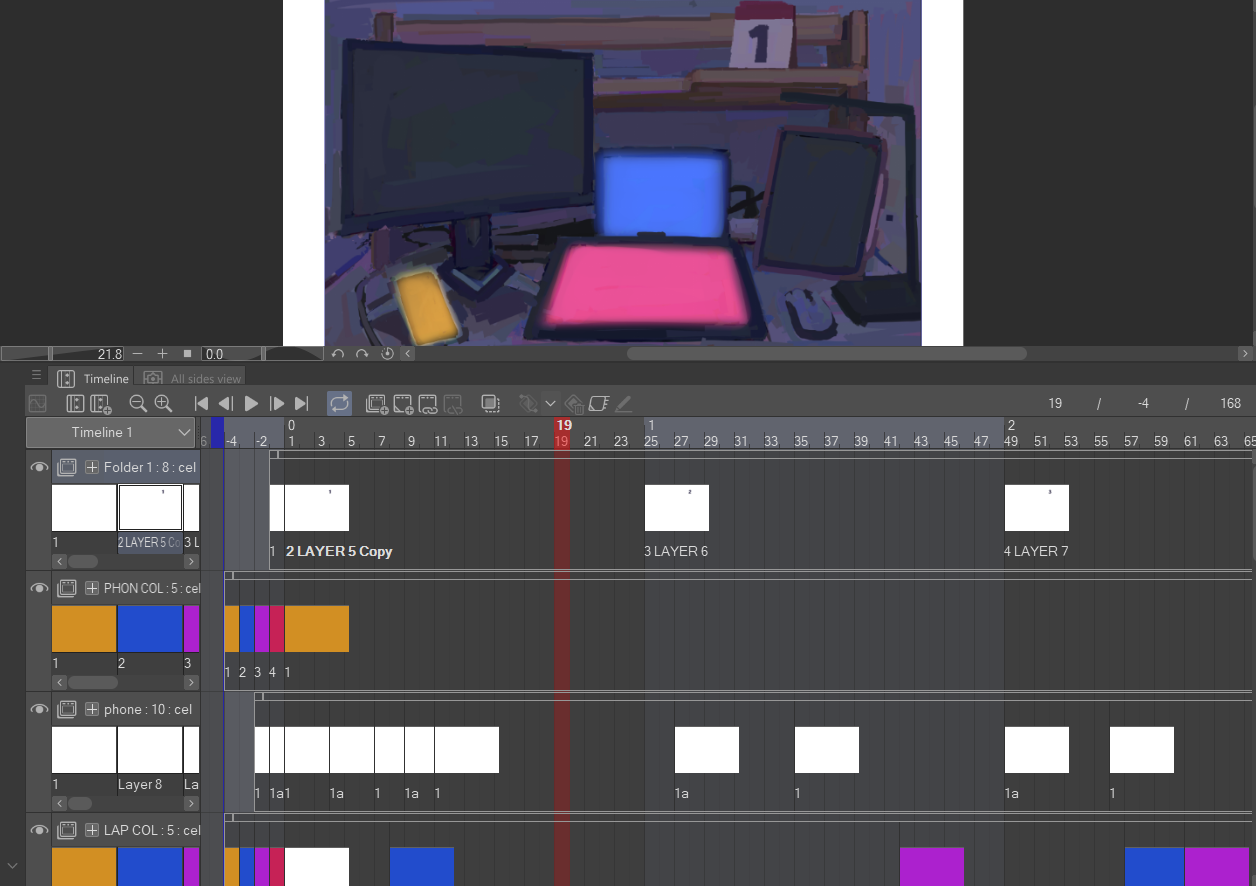Expand the LAP COL track

[91, 830]
